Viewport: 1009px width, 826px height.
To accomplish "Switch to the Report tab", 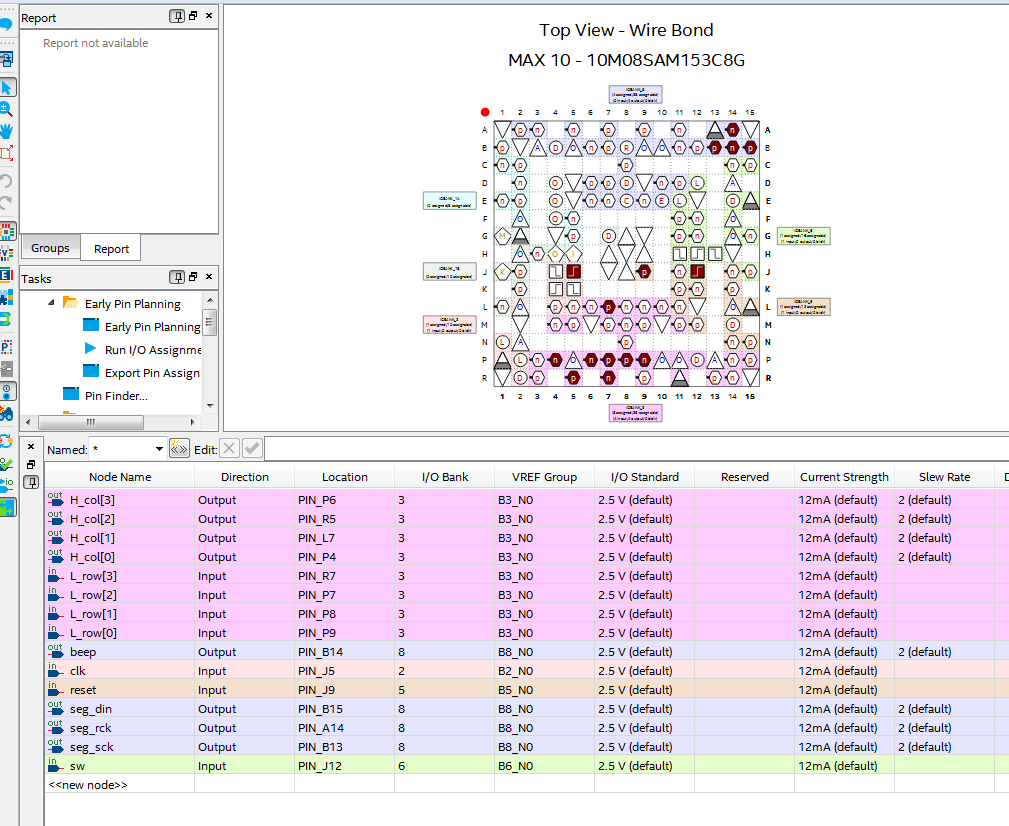I will tap(111, 249).
